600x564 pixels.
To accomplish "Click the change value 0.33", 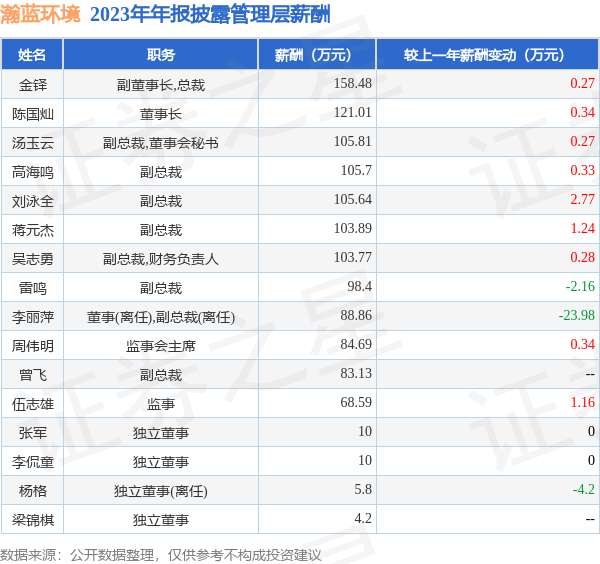I will pos(582,171).
